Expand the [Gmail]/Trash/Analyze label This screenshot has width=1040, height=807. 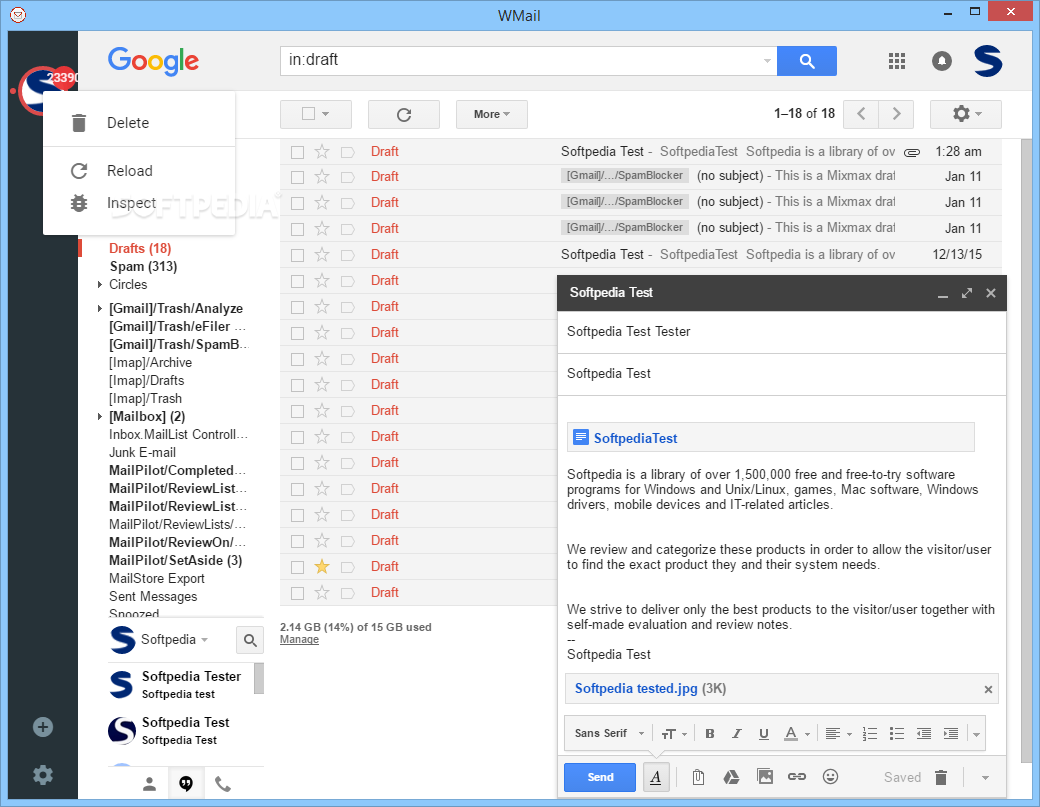pyautogui.click(x=99, y=308)
